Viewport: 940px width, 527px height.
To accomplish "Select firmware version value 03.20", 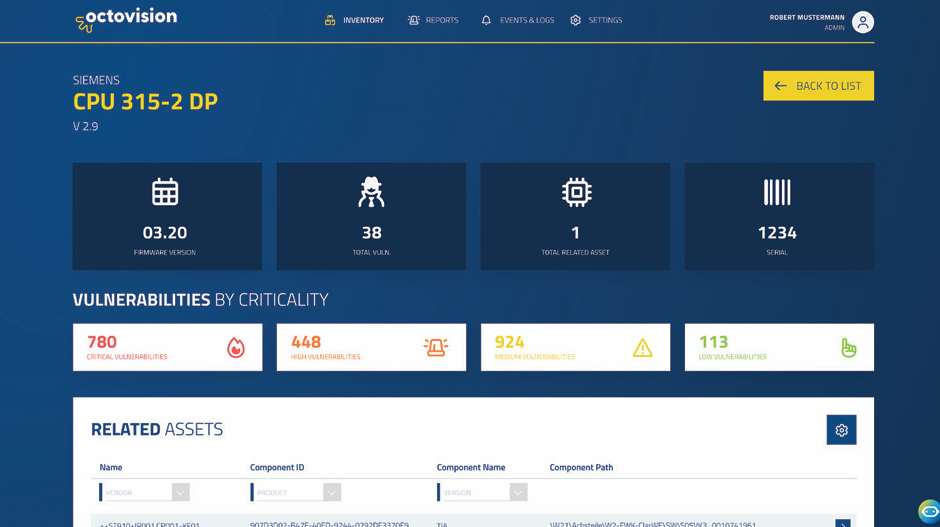I will (x=165, y=233).
